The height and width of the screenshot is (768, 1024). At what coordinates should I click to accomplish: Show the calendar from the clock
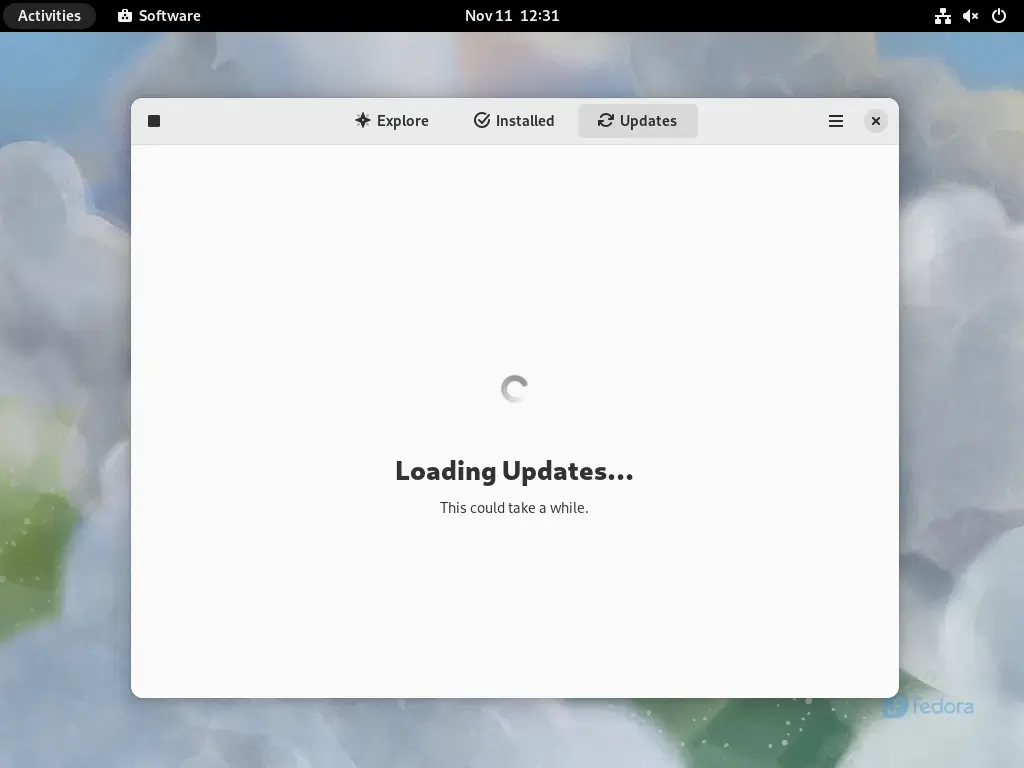tap(512, 16)
